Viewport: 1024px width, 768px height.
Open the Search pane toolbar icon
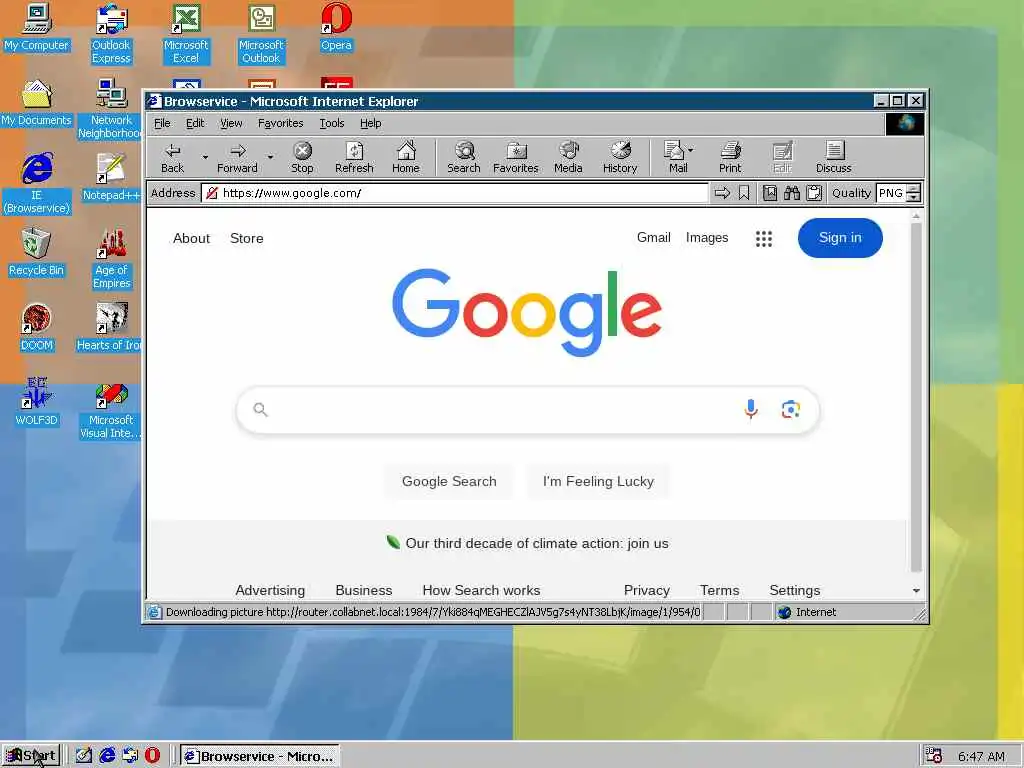pyautogui.click(x=464, y=158)
